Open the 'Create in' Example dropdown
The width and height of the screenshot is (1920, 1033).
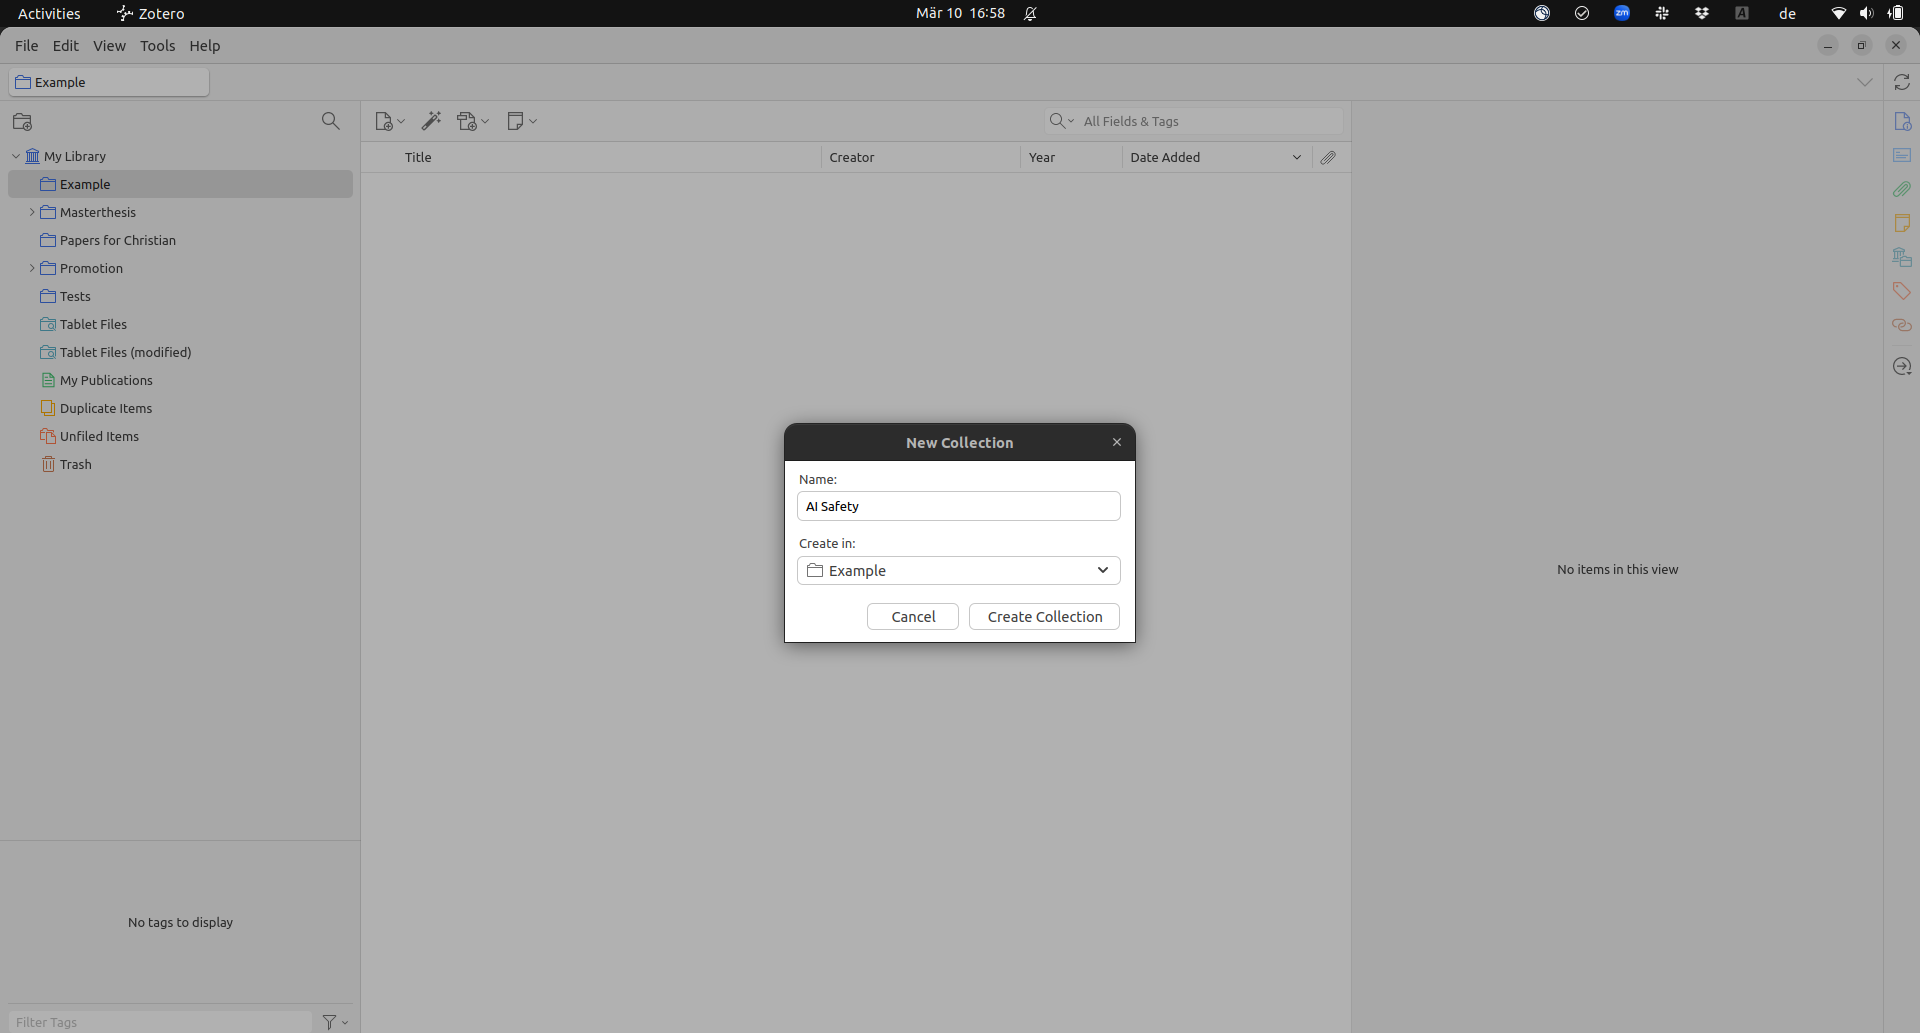(958, 570)
